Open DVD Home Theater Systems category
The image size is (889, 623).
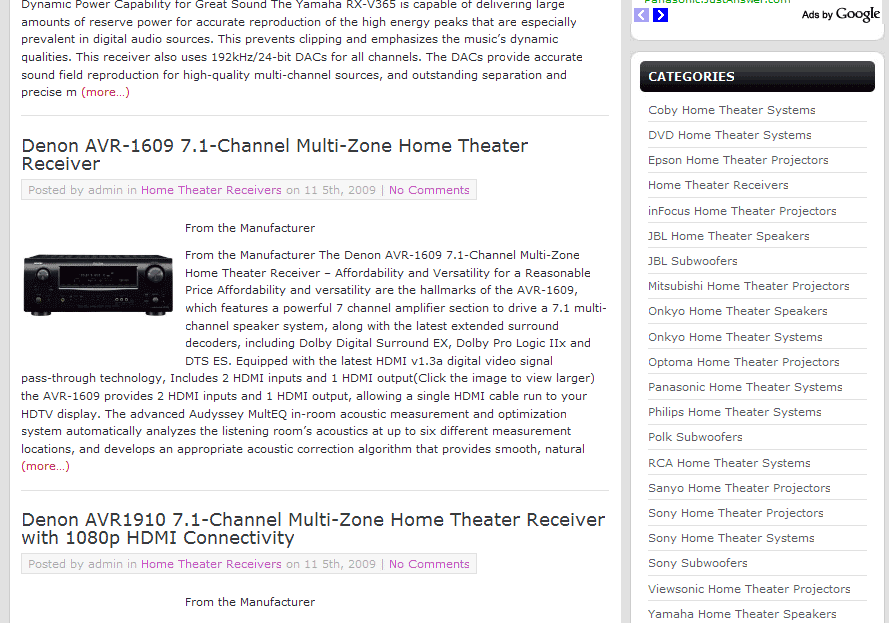pos(730,135)
